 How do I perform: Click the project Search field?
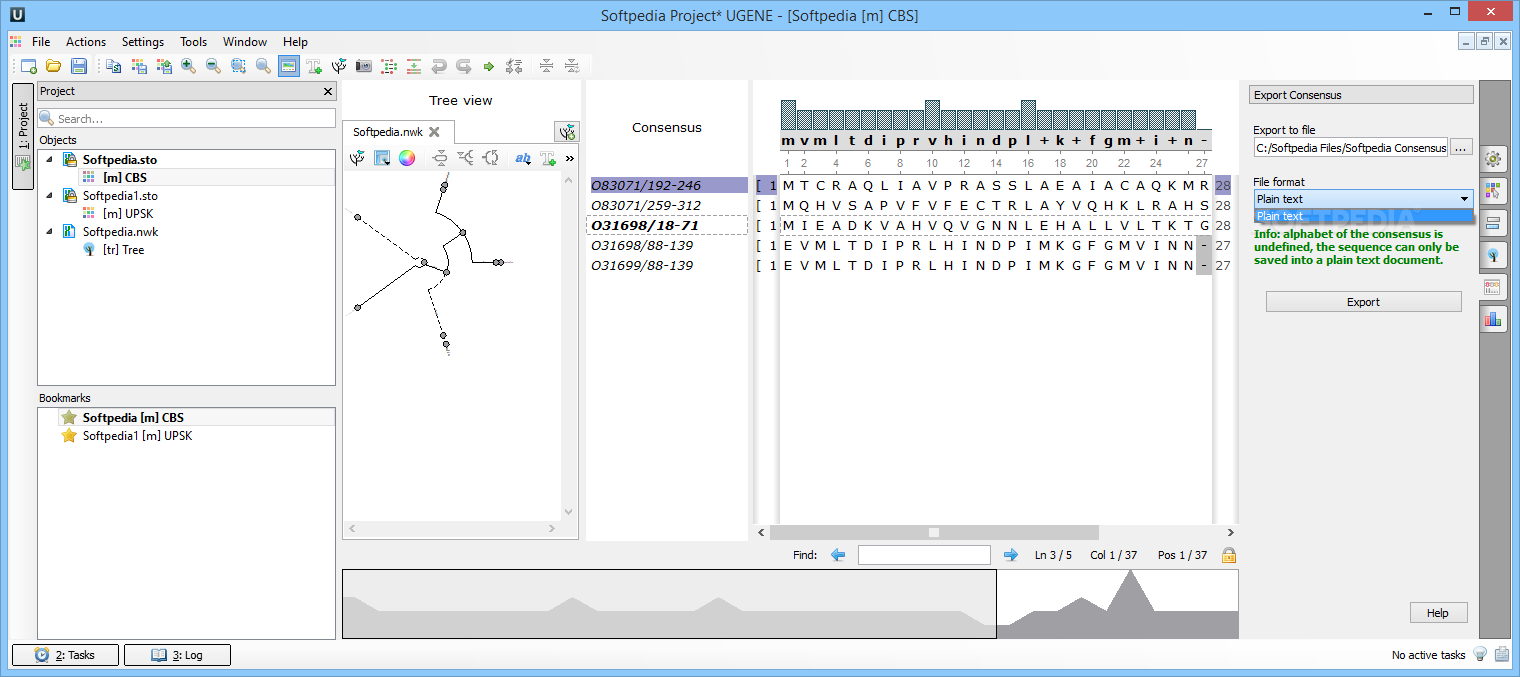coord(187,118)
